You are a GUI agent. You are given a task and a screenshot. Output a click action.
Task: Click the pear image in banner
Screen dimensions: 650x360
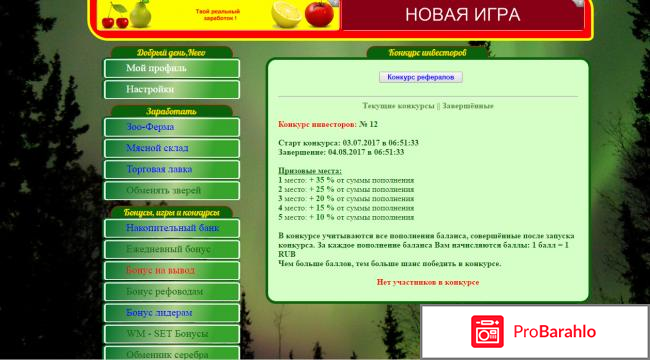click(x=141, y=15)
